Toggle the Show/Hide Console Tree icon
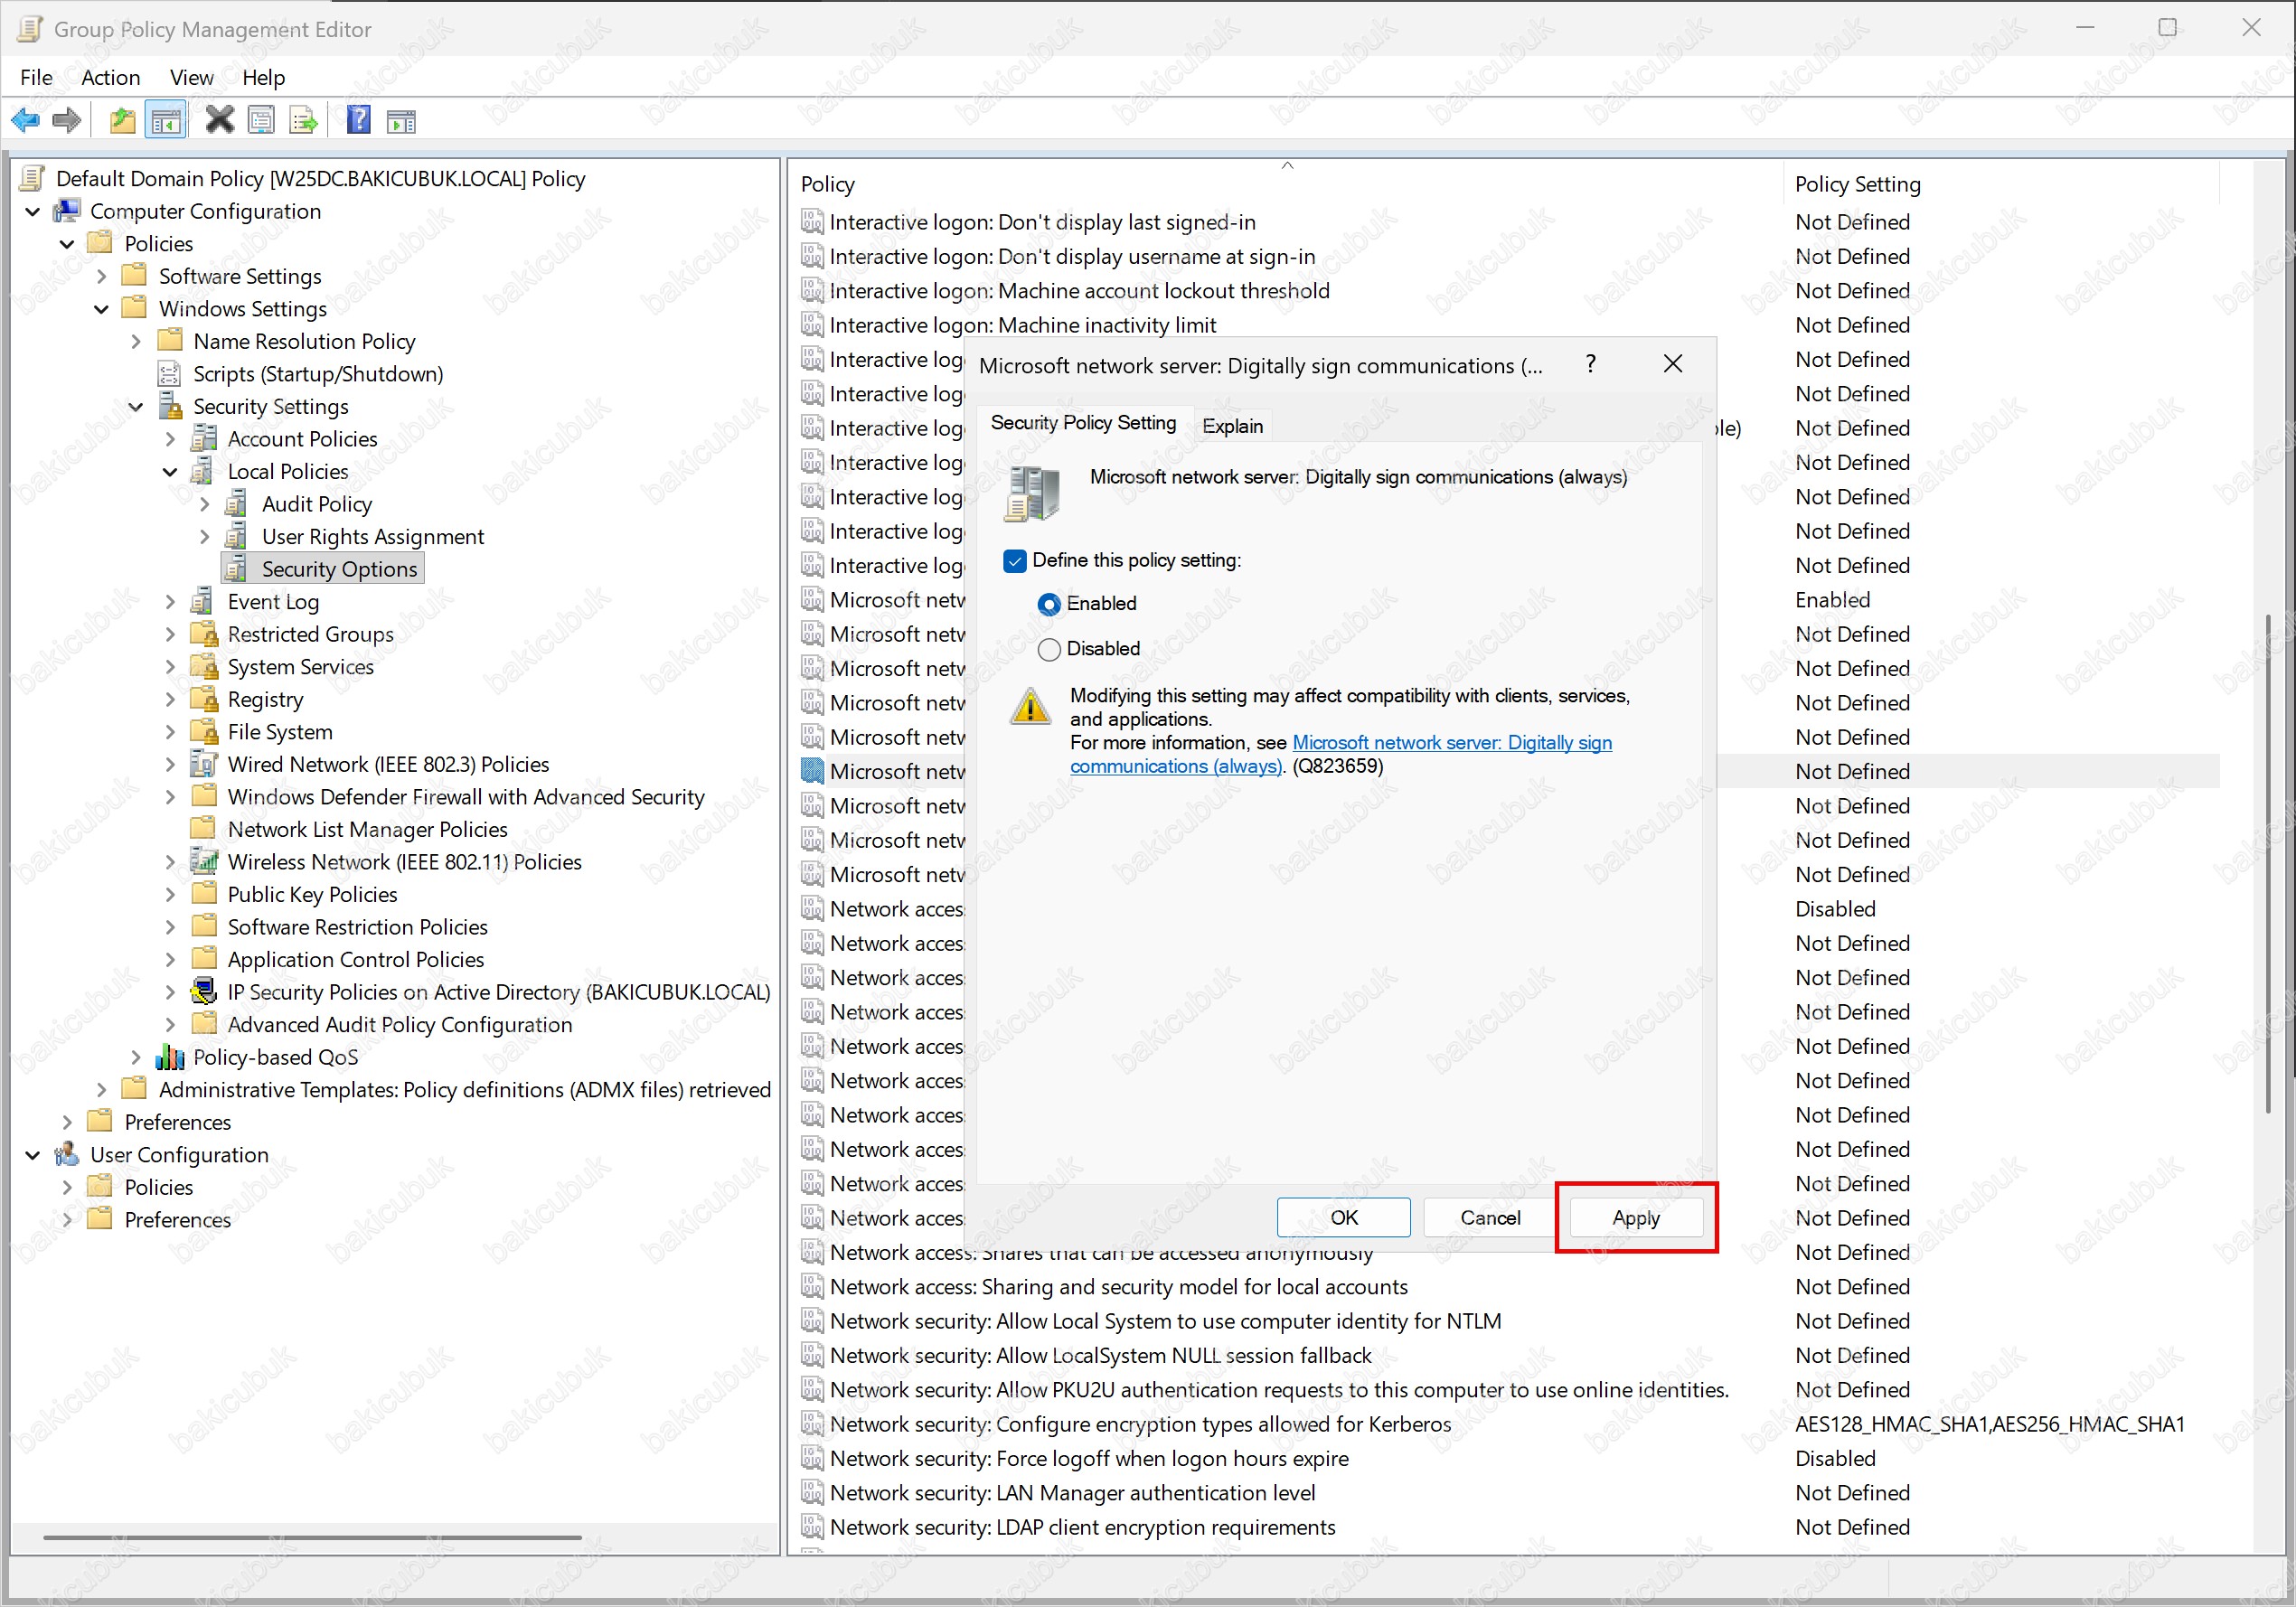This screenshot has height=1607, width=2296. pos(166,121)
